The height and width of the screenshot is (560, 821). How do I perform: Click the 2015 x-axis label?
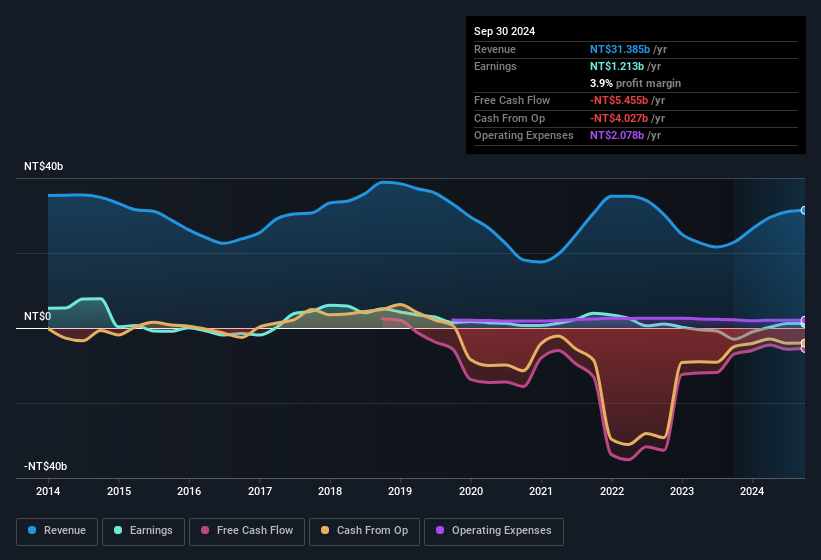point(119,491)
